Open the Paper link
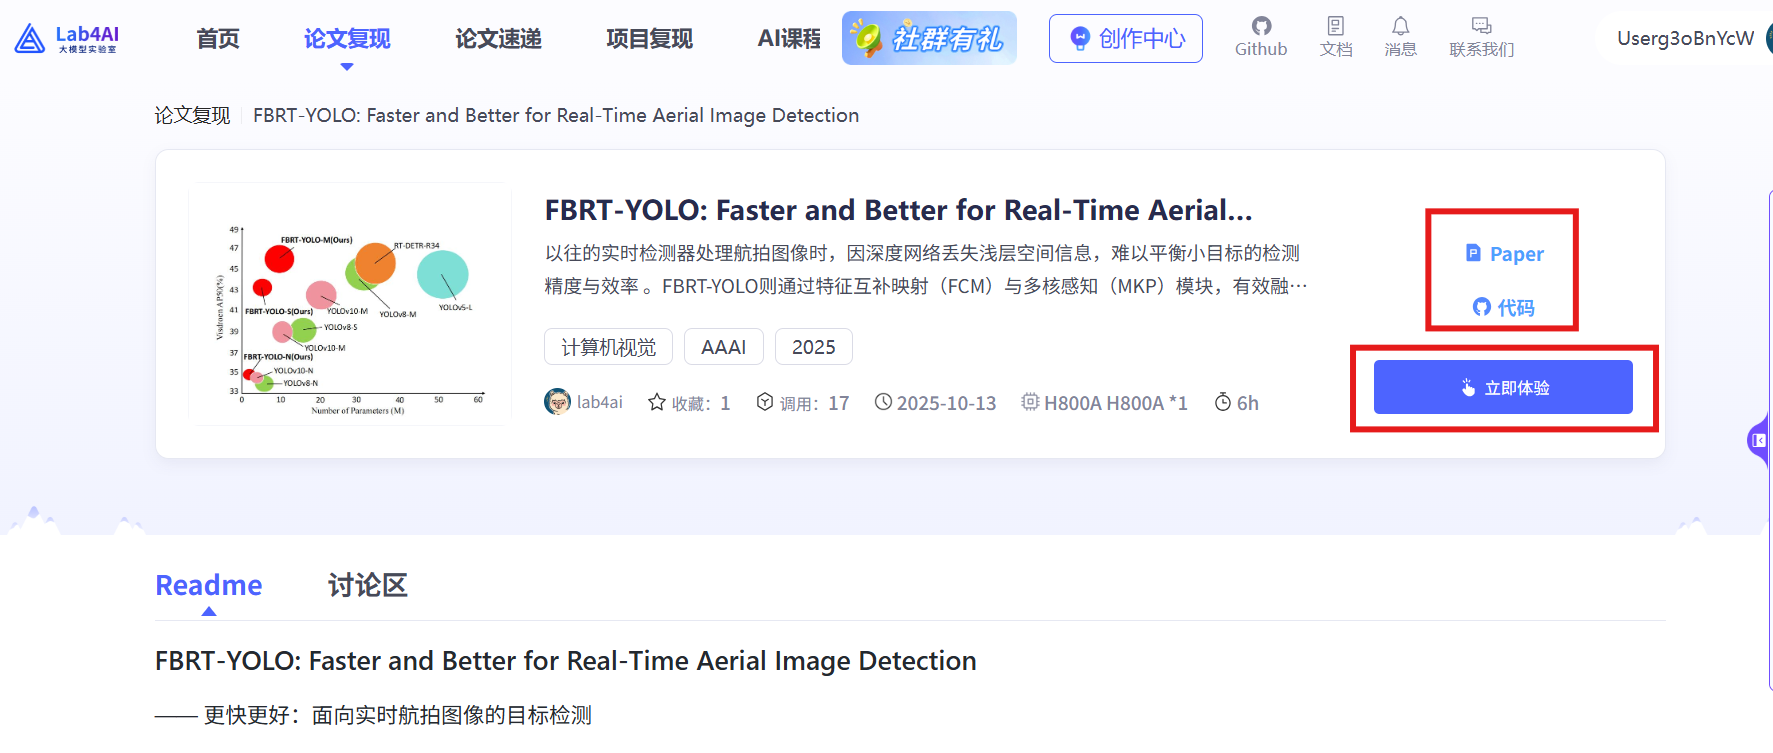 (1504, 254)
